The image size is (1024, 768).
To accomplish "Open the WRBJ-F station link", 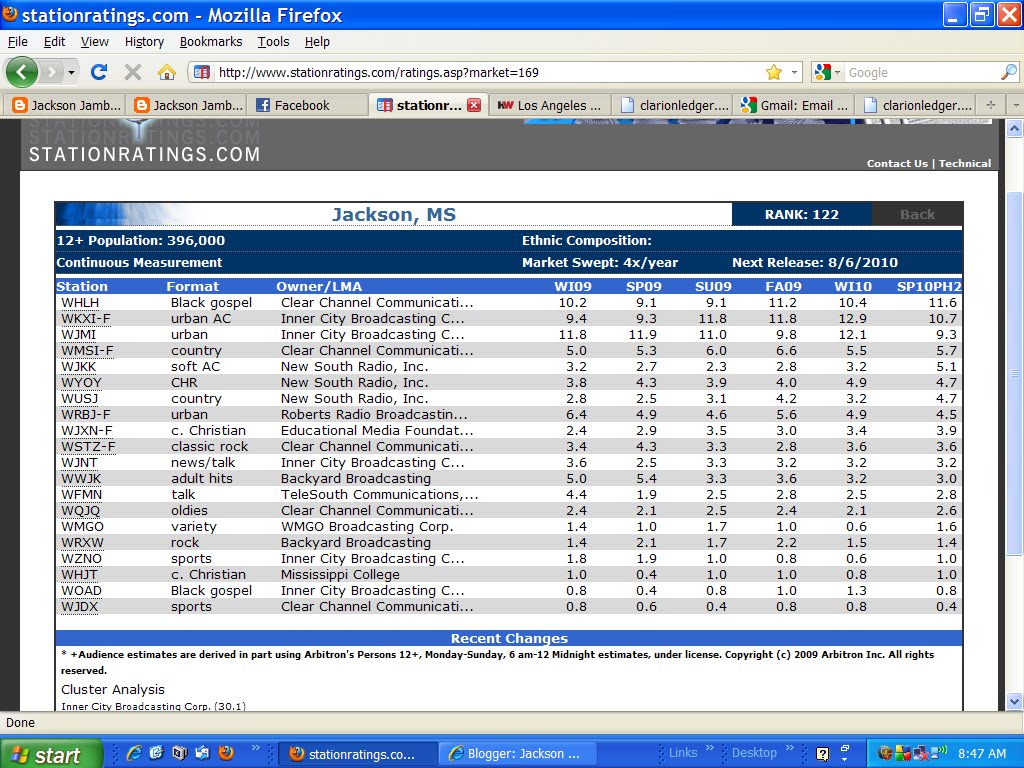I will (86, 415).
